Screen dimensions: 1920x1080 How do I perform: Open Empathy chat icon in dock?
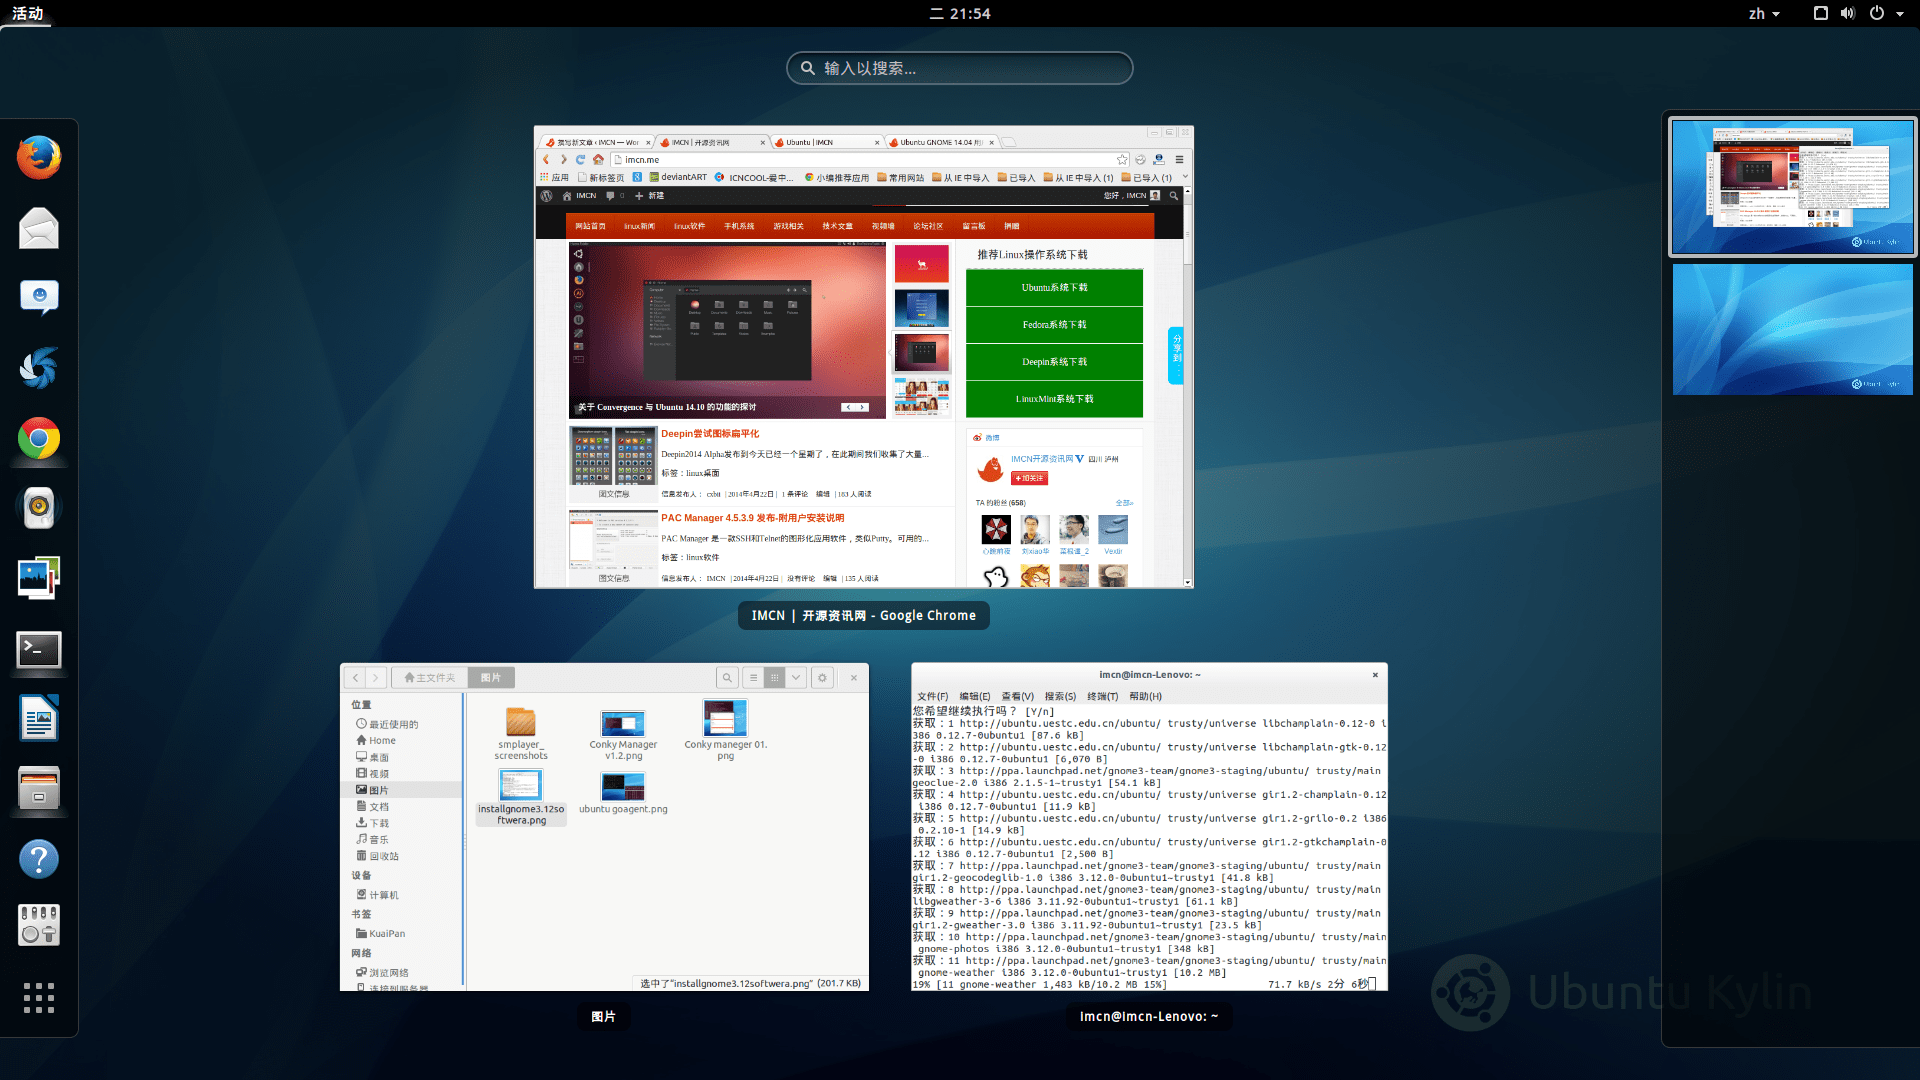(x=39, y=297)
